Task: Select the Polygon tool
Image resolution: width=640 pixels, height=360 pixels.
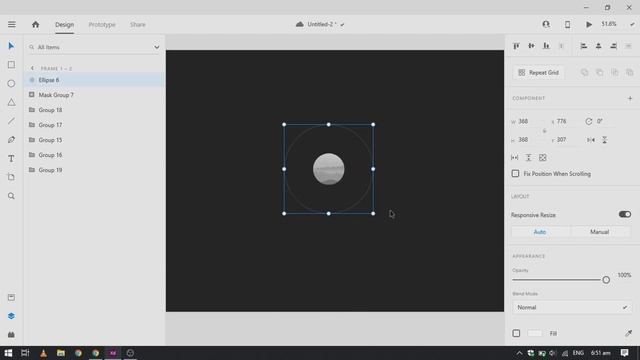Action: tap(11, 102)
